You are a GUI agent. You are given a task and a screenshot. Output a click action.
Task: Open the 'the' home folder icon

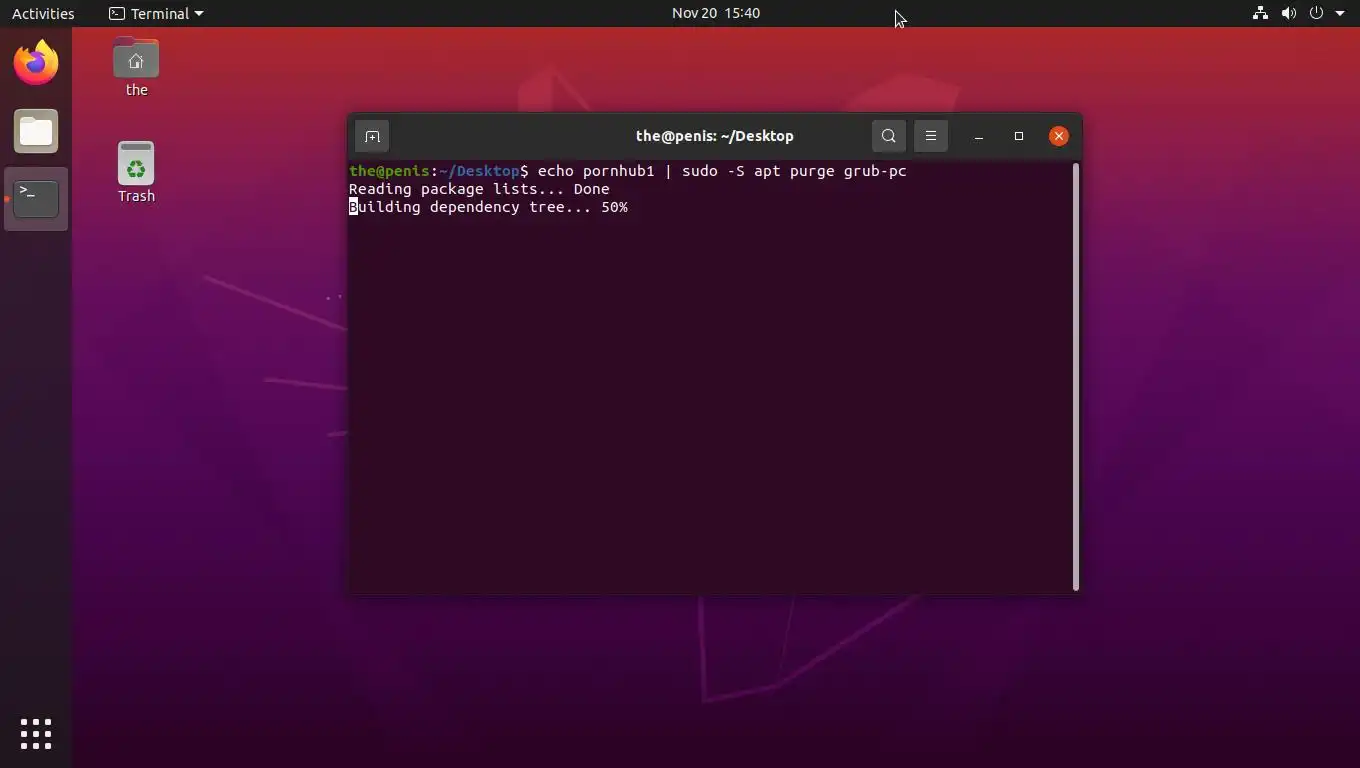[x=136, y=67]
